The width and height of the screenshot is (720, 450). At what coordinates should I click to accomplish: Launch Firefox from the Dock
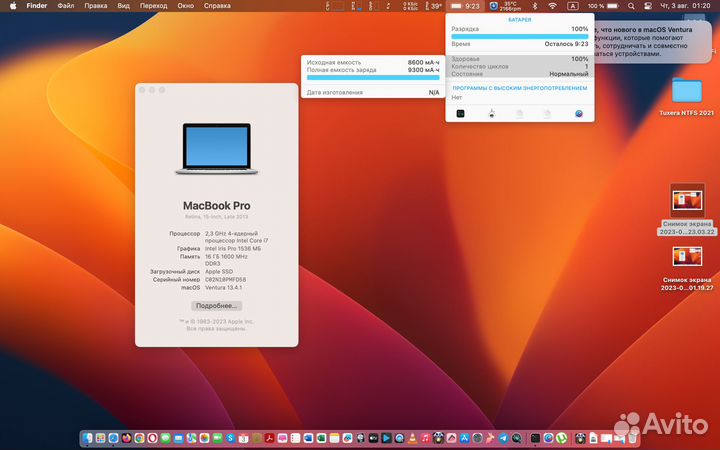click(127, 438)
